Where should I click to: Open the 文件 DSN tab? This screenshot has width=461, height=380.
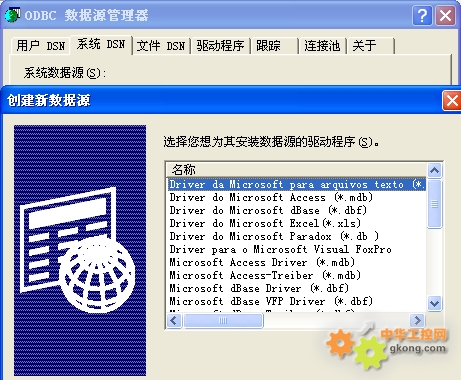161,46
